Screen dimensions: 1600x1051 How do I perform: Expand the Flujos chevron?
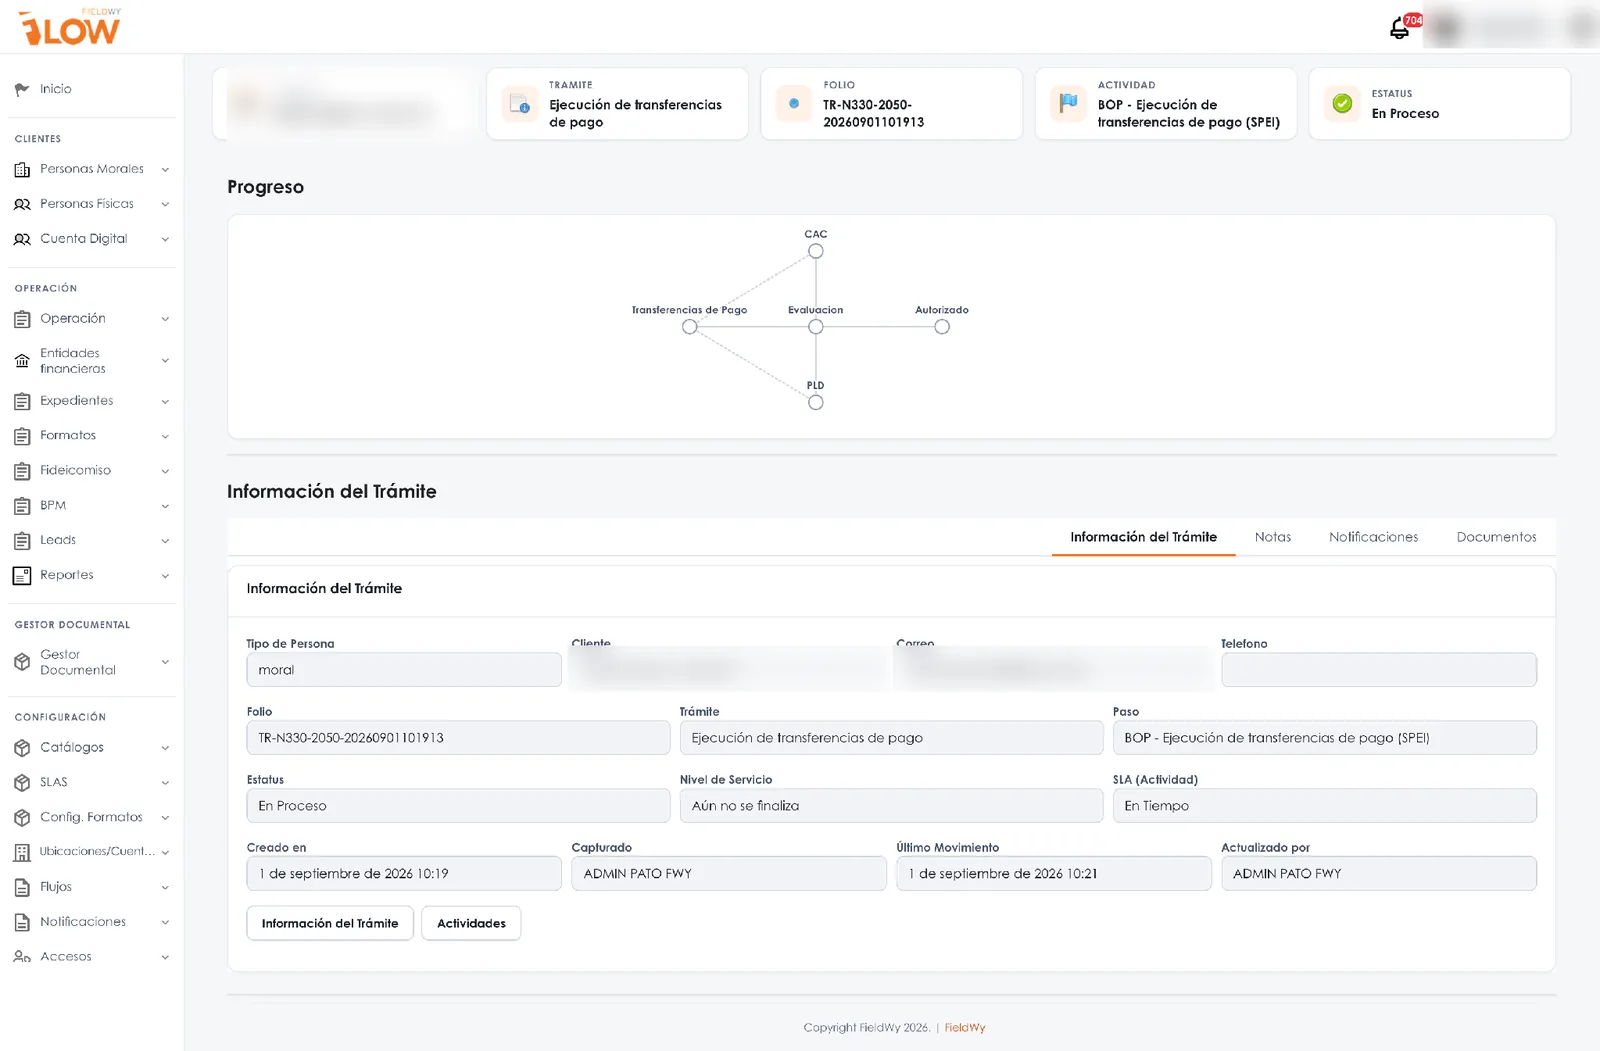pos(165,888)
